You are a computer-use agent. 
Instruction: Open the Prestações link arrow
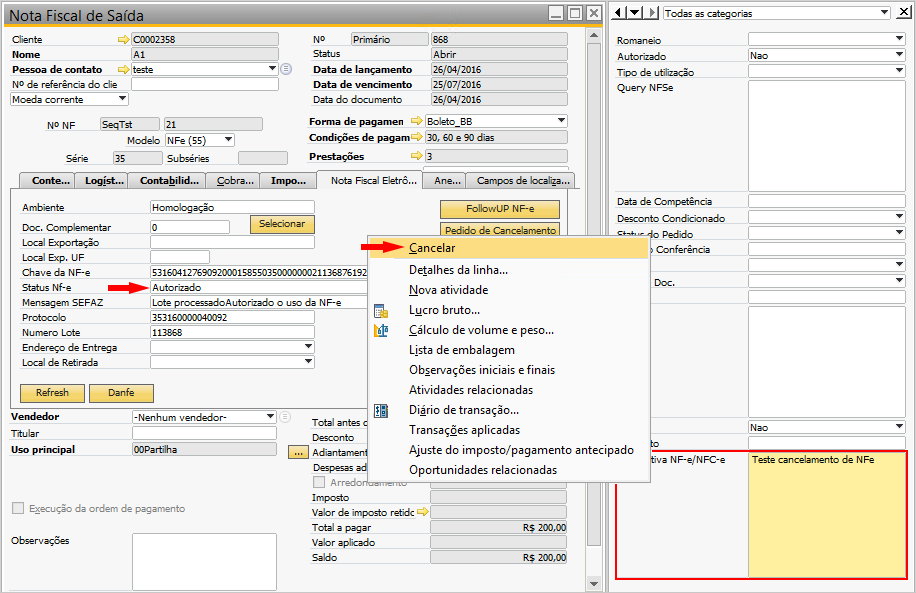pyautogui.click(x=417, y=155)
